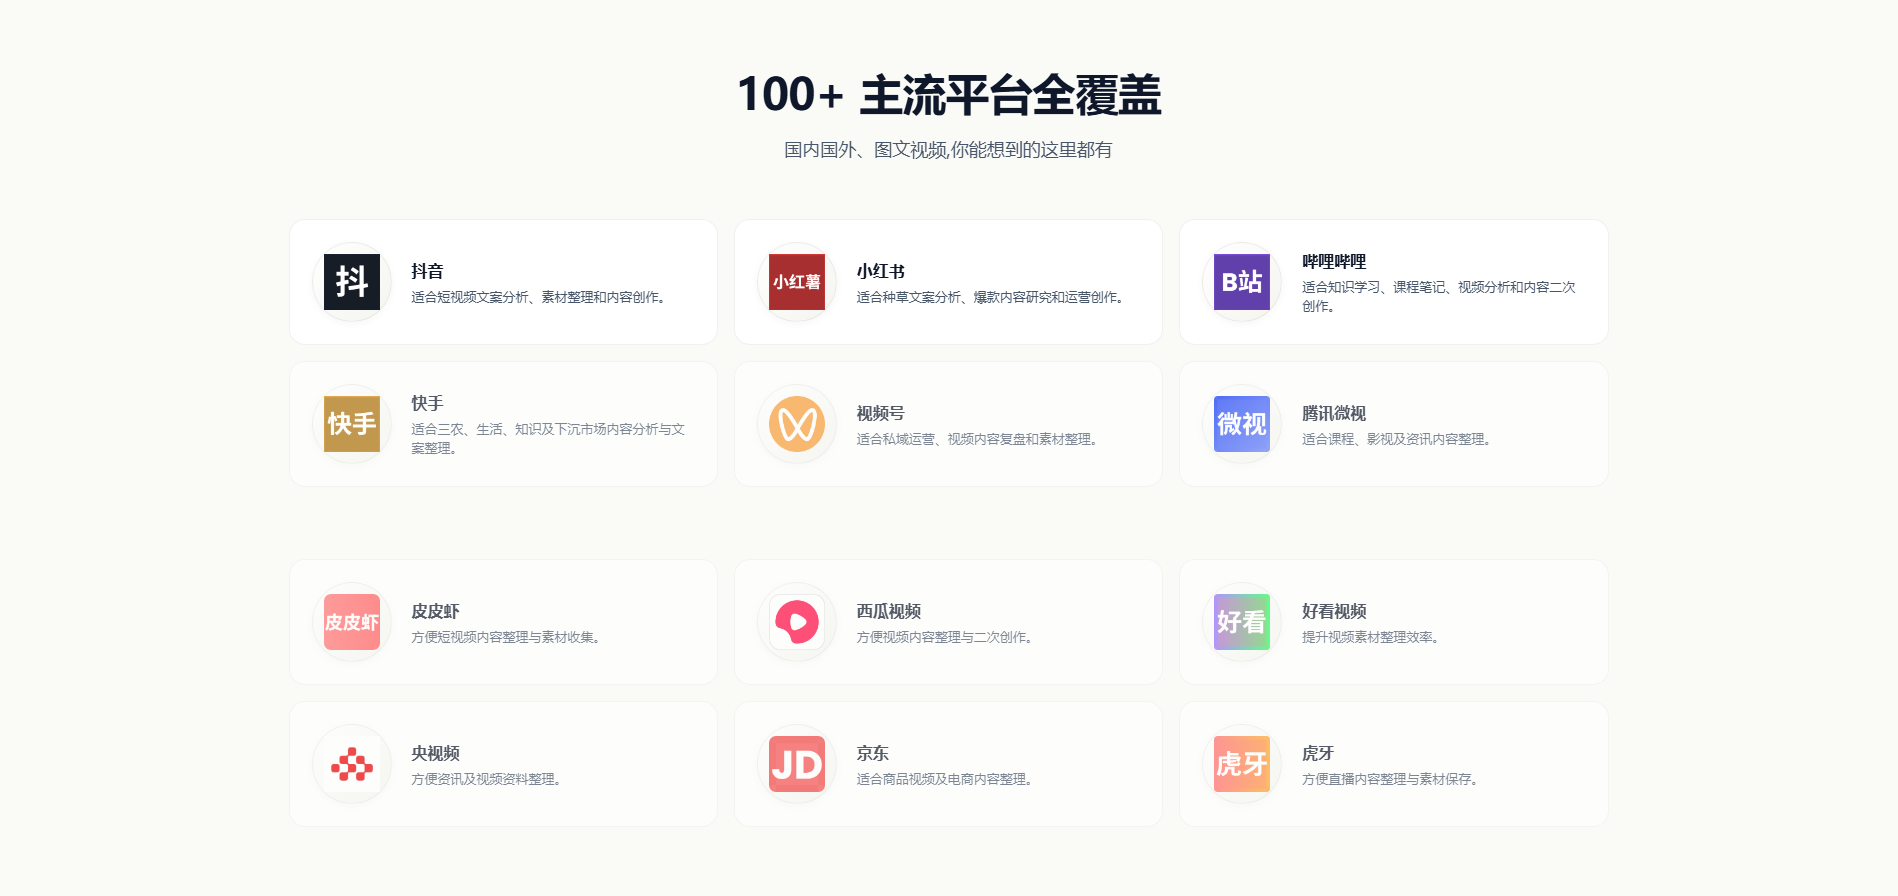Click the 哔哩哔哩 description about 知识学习
Image resolution: width=1898 pixels, height=896 pixels.
[x=1438, y=296]
